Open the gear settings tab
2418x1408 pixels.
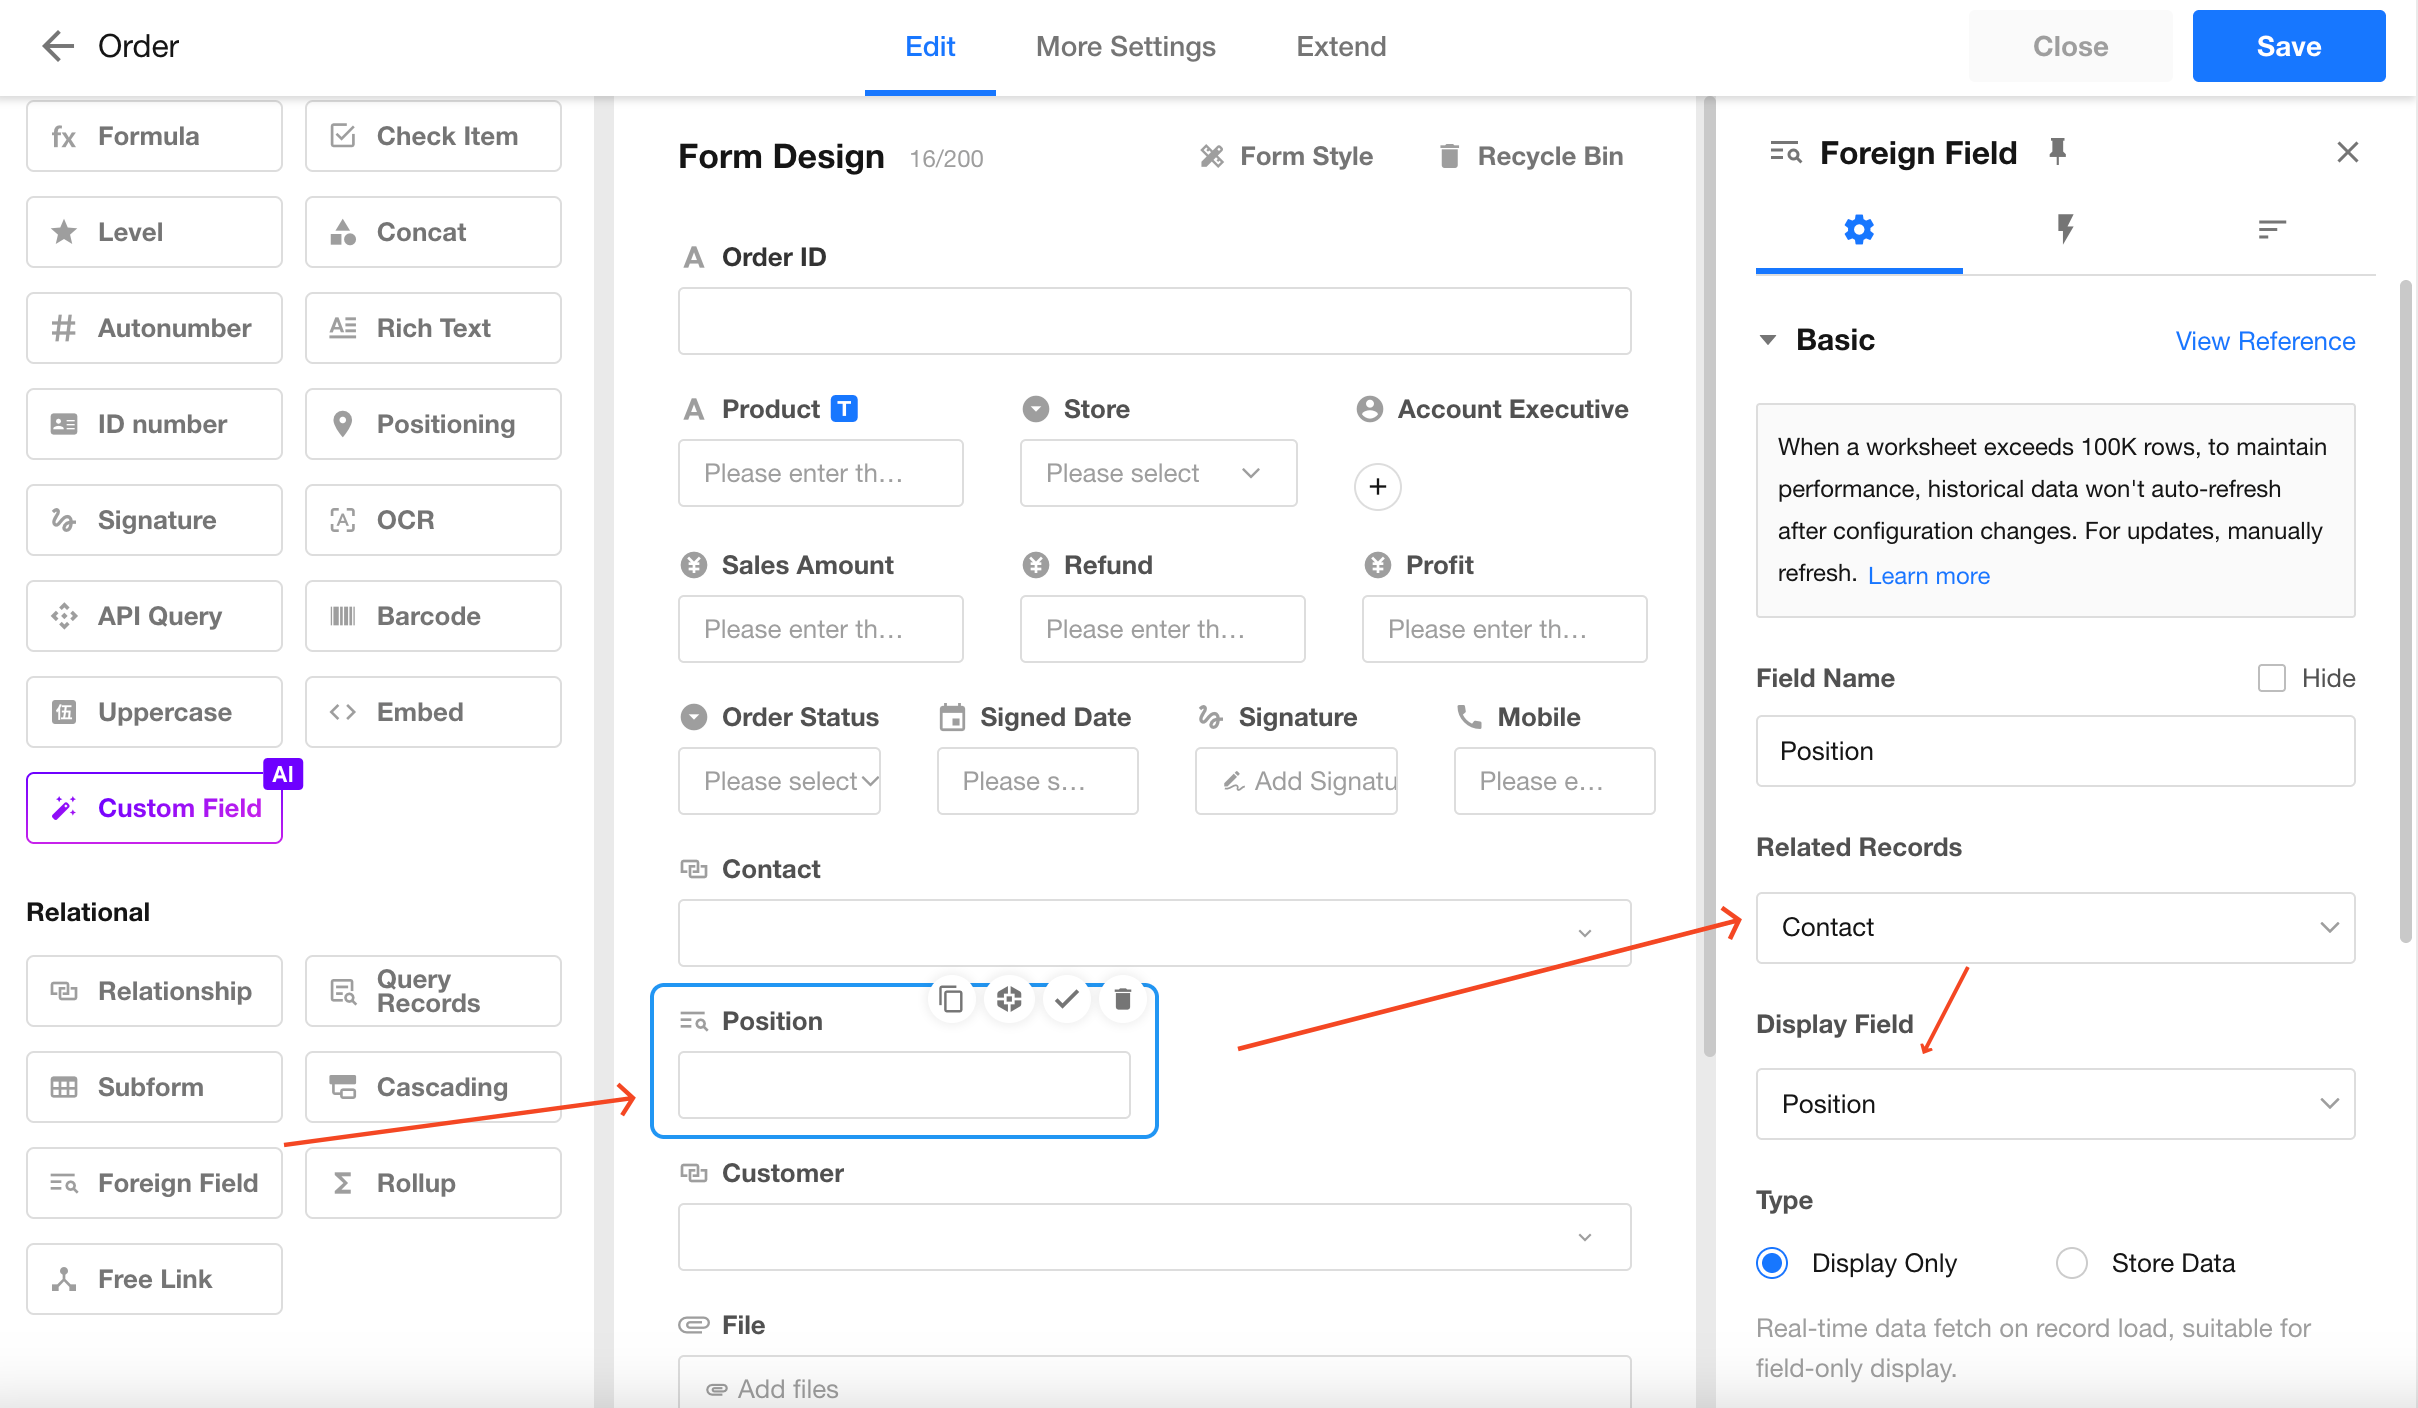click(1859, 230)
